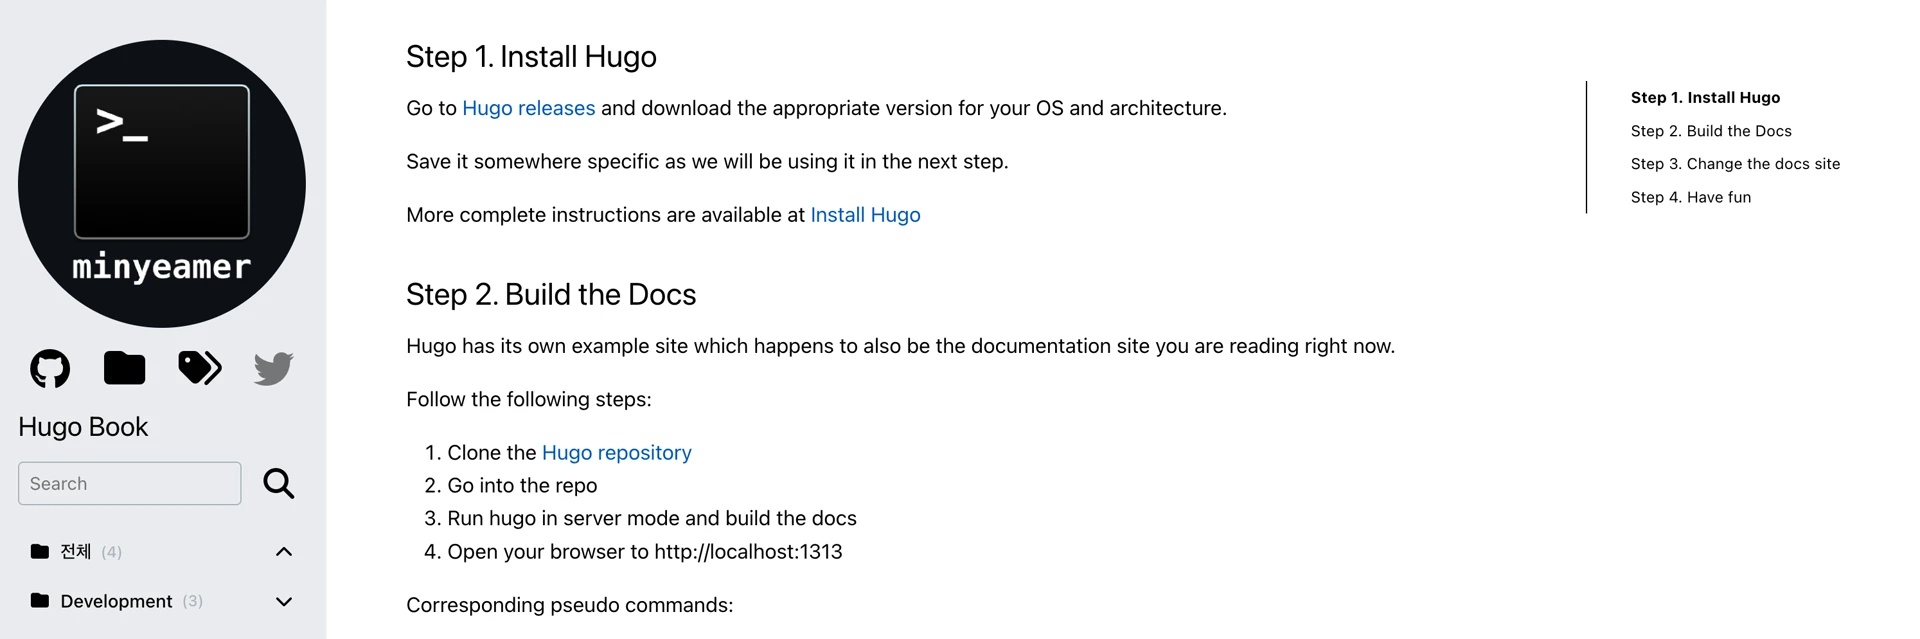Jump to Step 2. Build the Docs
The image size is (1920, 639).
pyautogui.click(x=1711, y=131)
